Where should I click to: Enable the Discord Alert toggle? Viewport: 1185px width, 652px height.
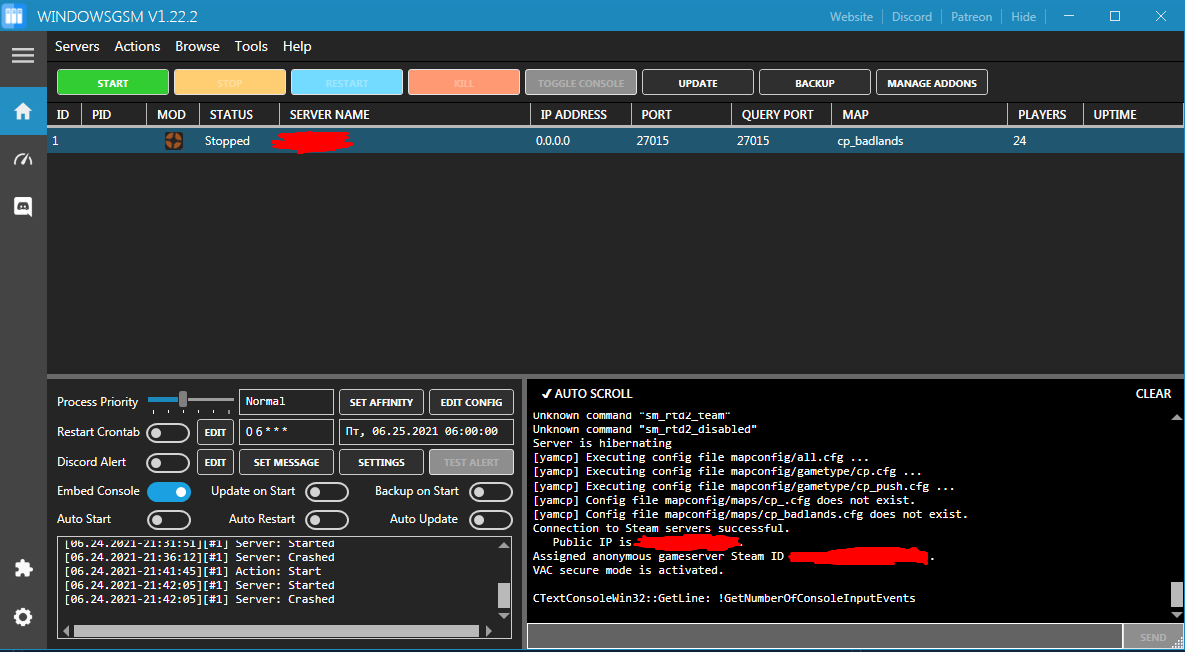click(x=168, y=462)
